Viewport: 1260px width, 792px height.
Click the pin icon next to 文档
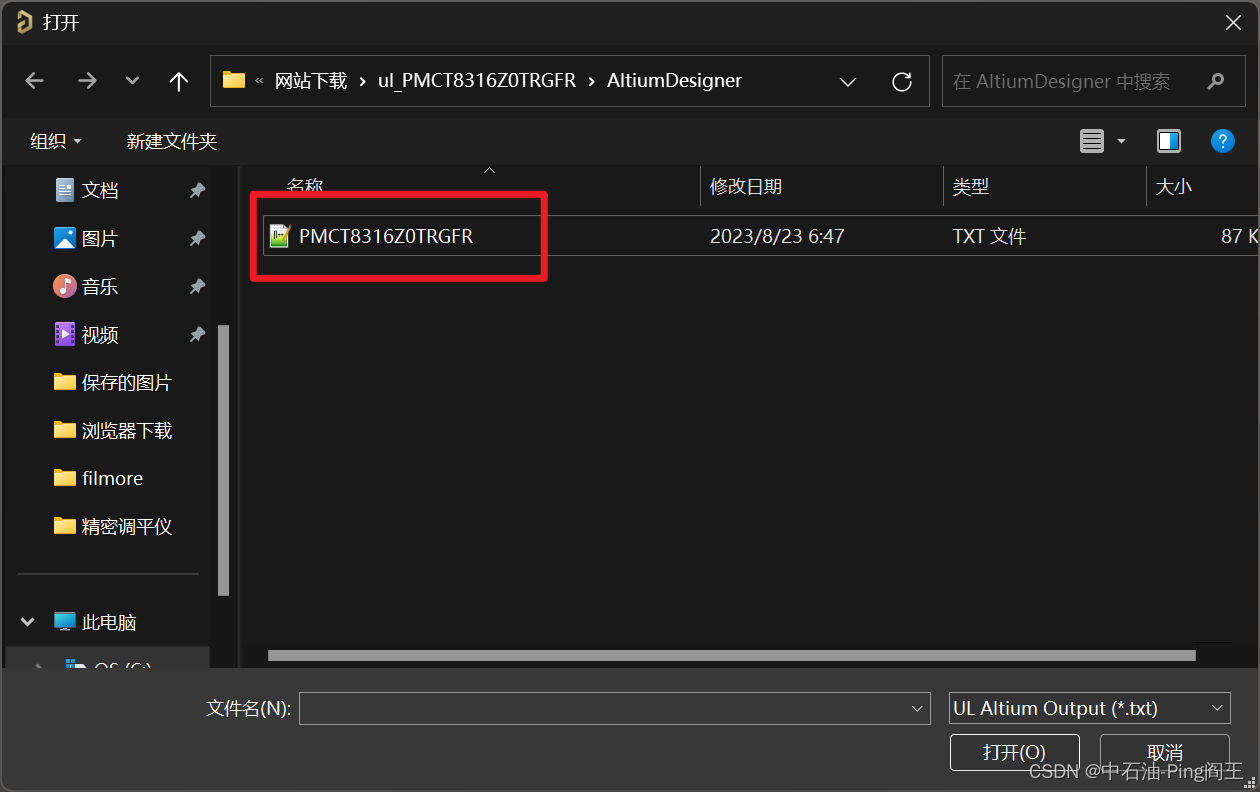coord(197,190)
